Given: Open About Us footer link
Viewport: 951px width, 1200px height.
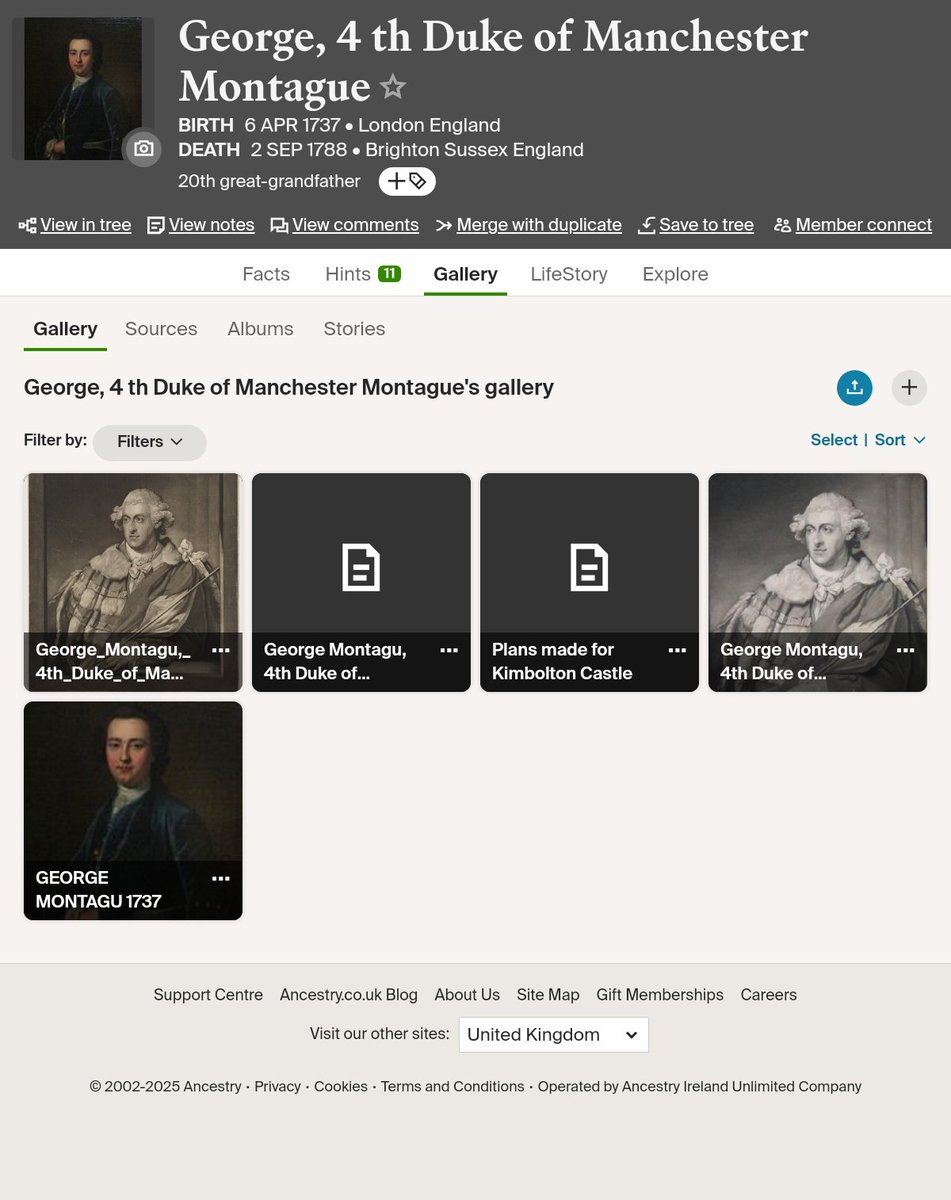Looking at the screenshot, I should click(467, 995).
